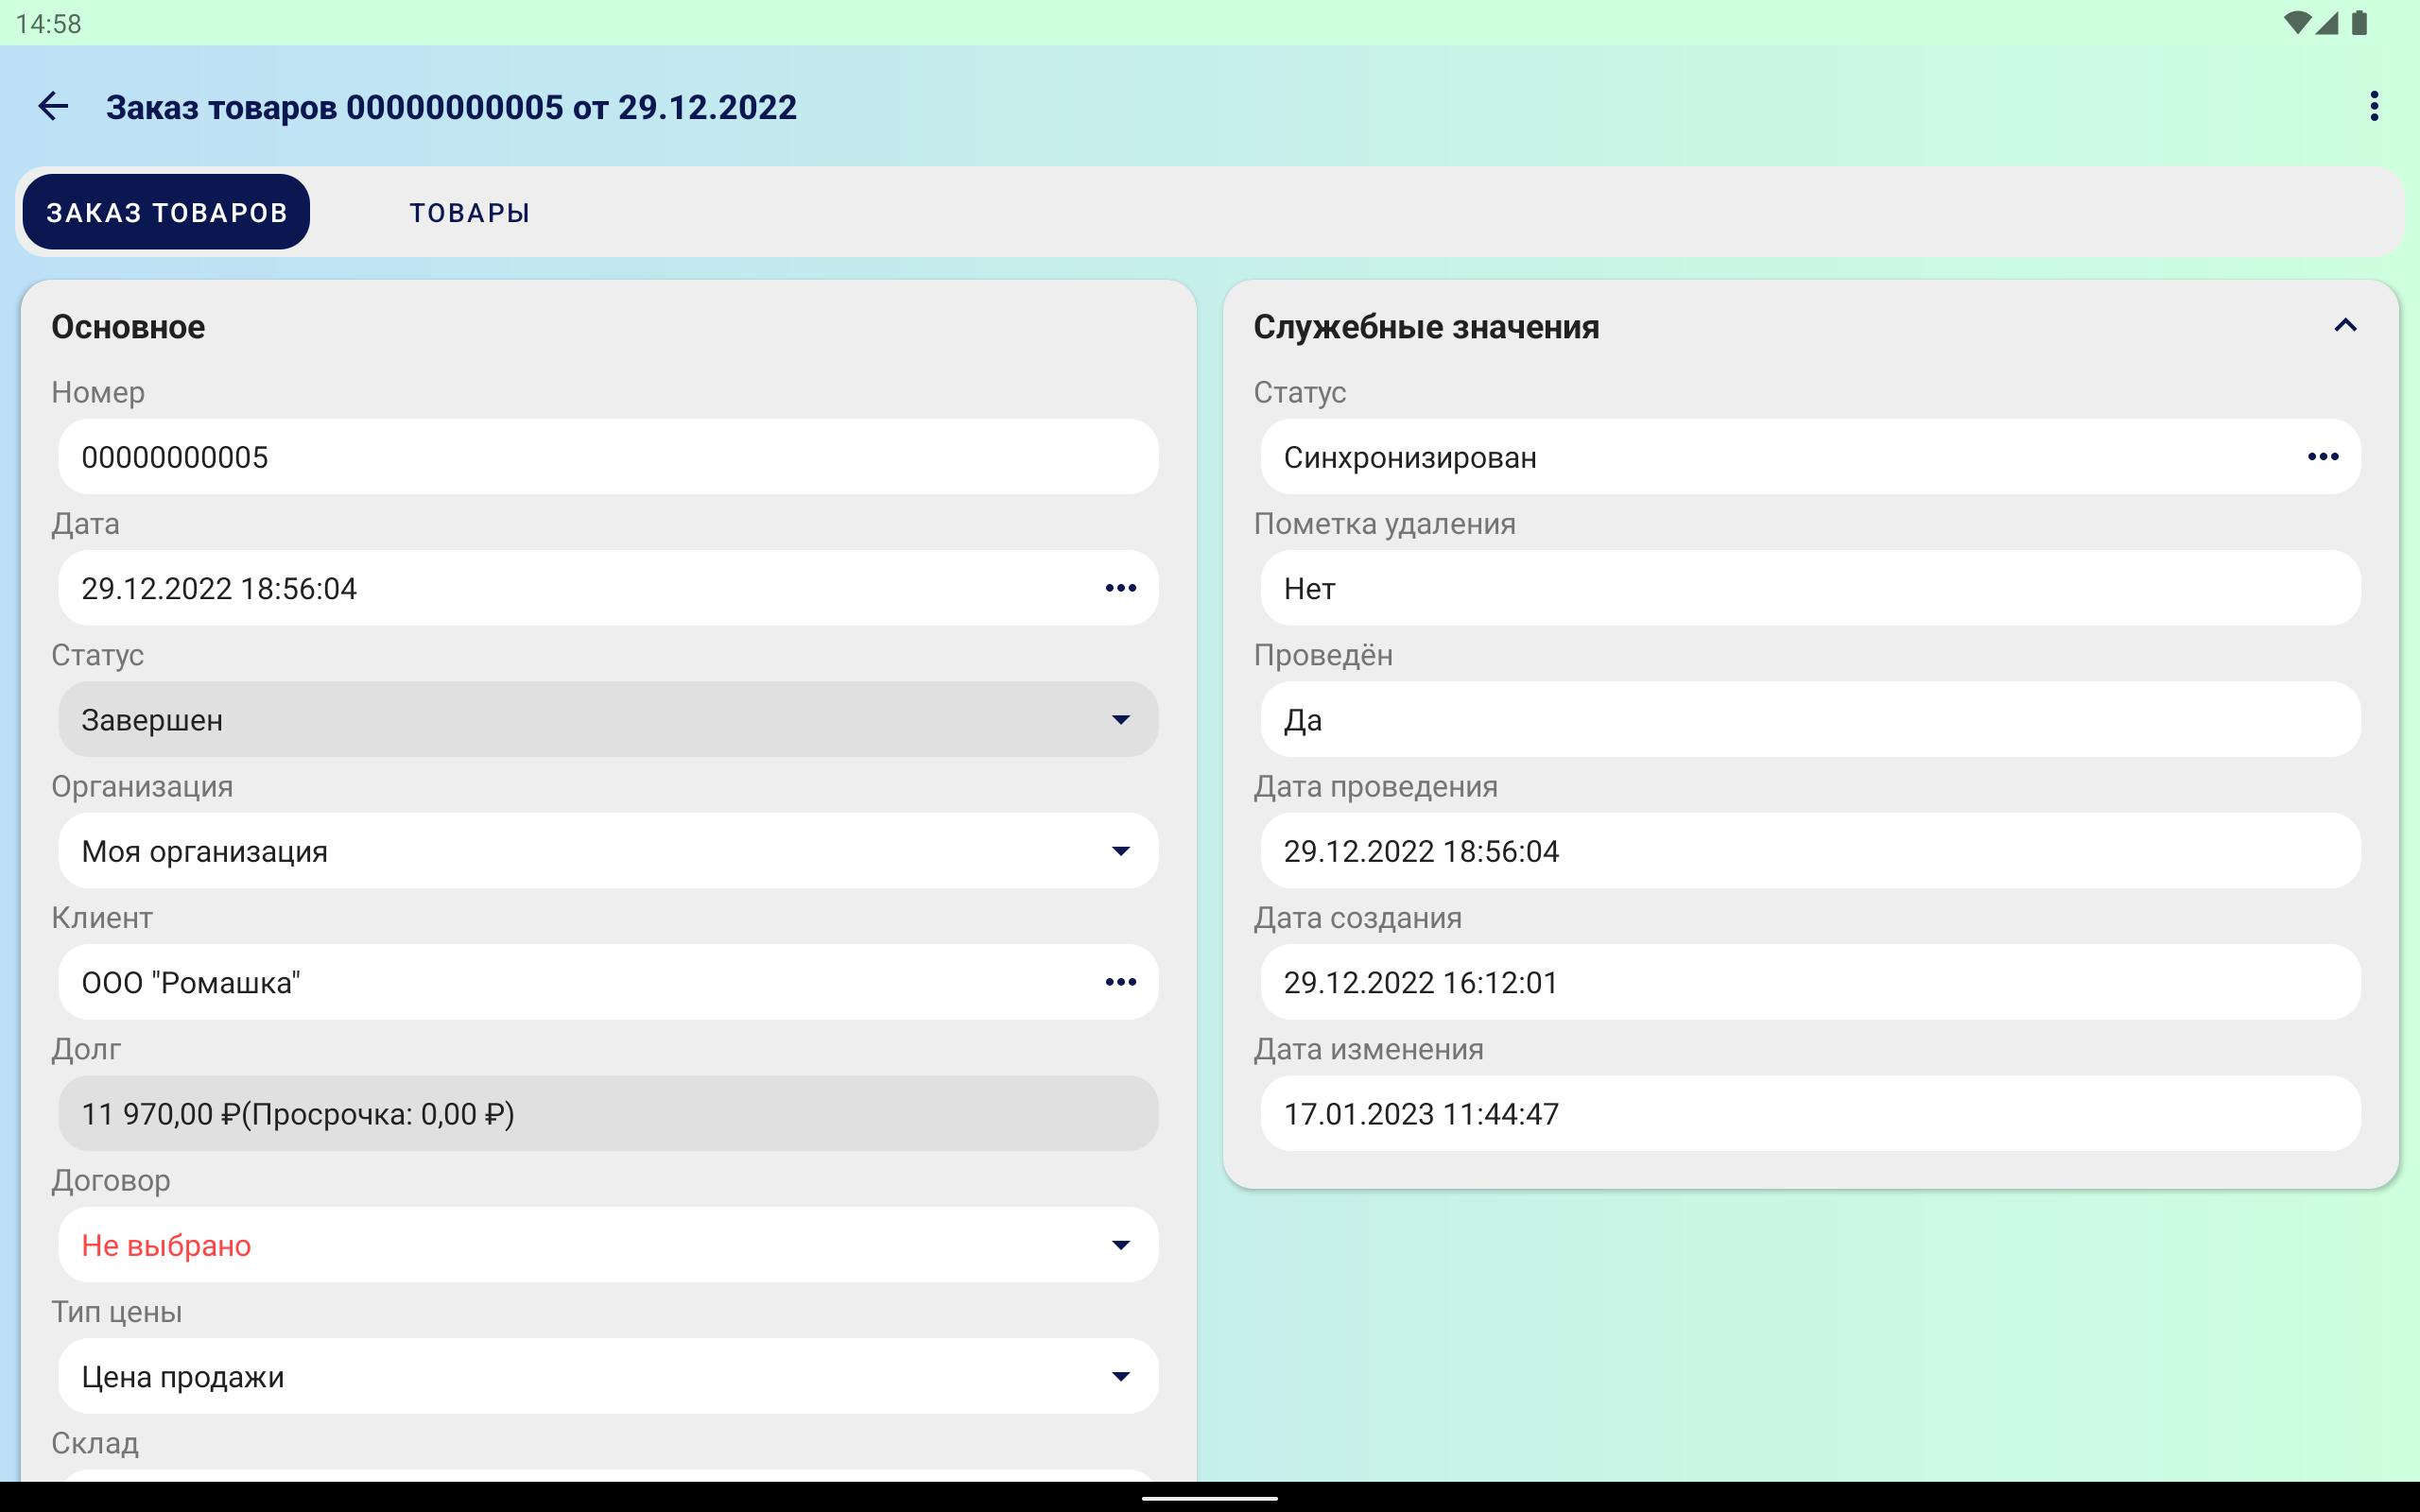This screenshot has width=2420, height=1512.
Task: Click the Пометка удаления field Нет
Action: click(1810, 588)
